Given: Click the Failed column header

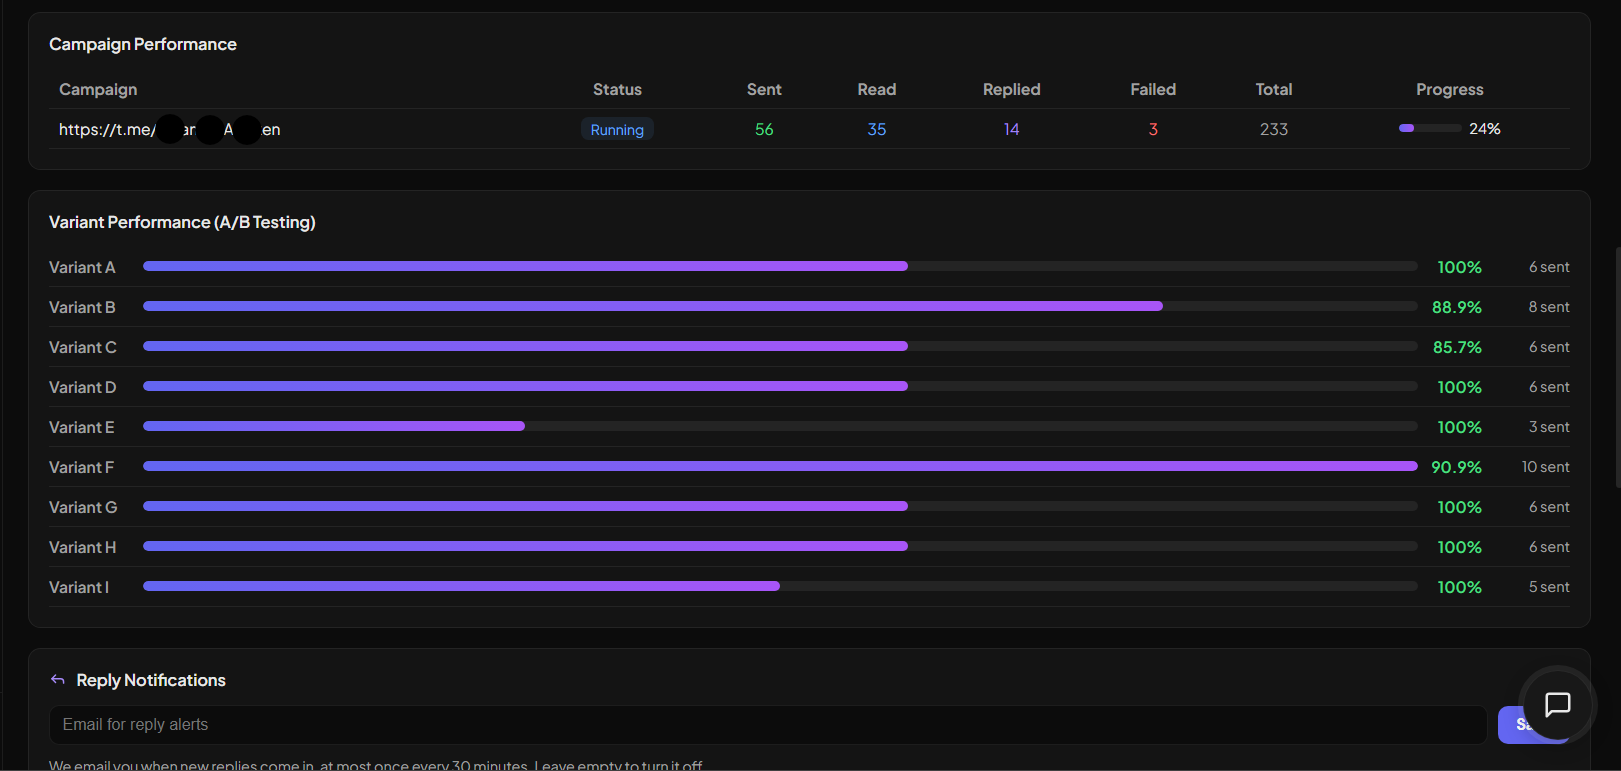Looking at the screenshot, I should point(1153,89).
